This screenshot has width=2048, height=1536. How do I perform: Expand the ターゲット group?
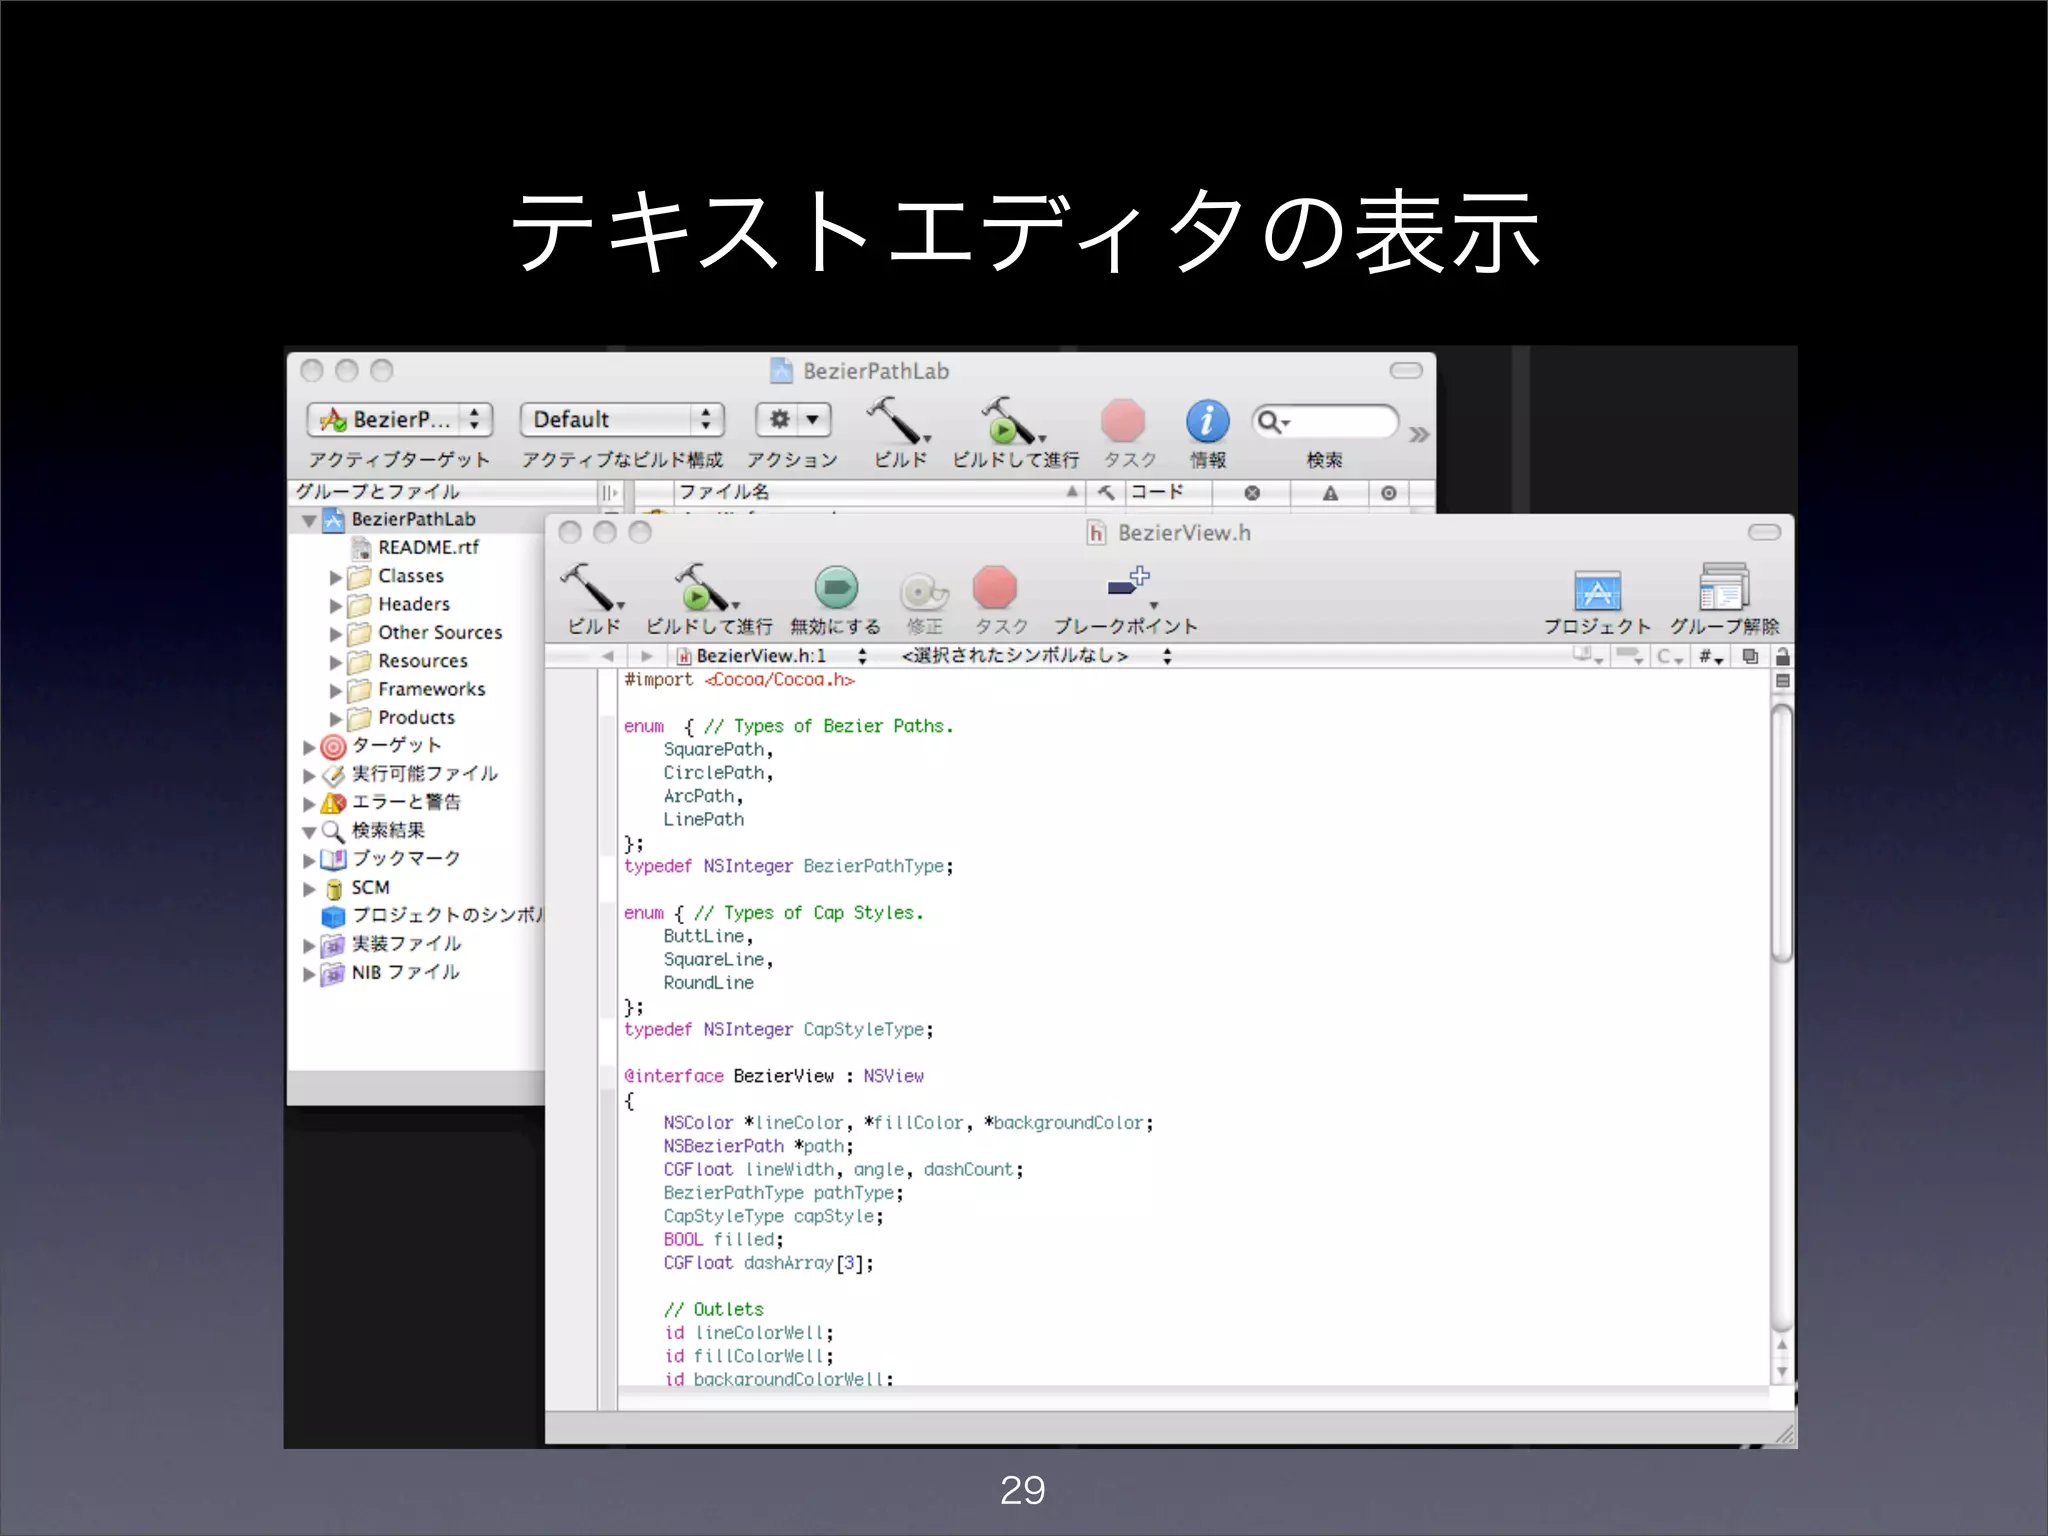309,746
